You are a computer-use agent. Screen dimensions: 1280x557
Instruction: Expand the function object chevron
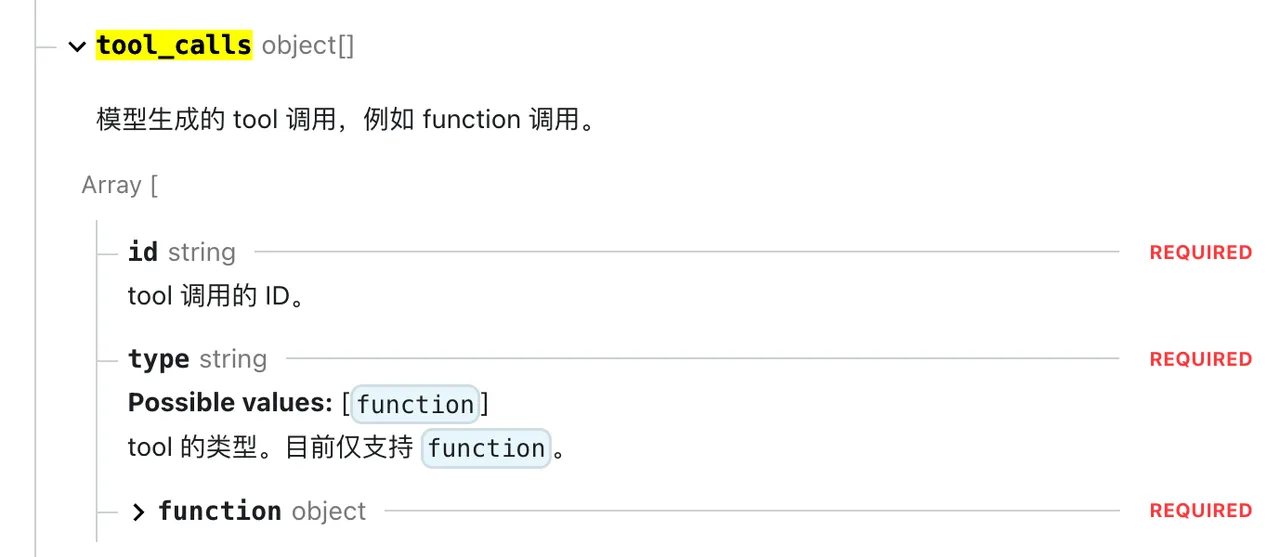(139, 512)
